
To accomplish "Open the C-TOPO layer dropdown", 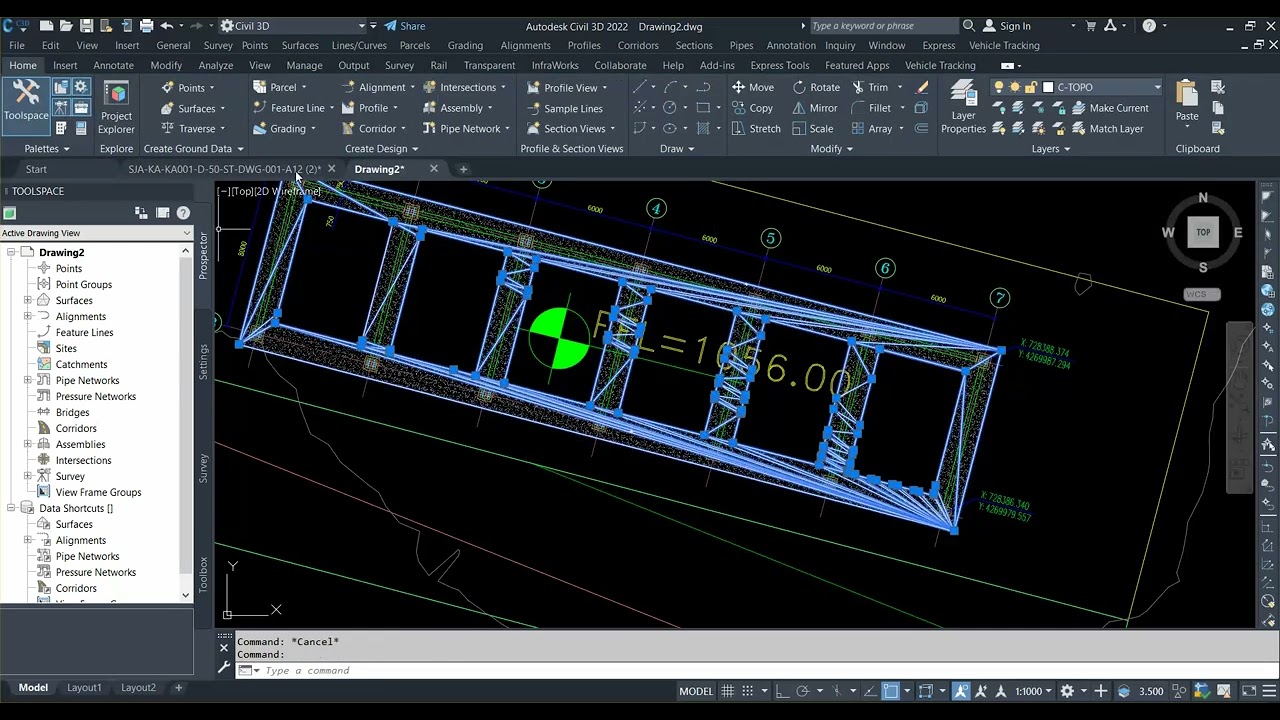I will click(x=1157, y=87).
